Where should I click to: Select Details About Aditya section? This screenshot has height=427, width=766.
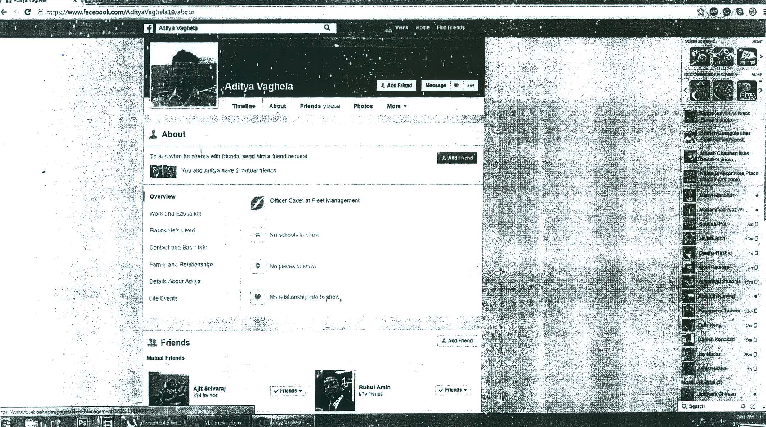(175, 281)
